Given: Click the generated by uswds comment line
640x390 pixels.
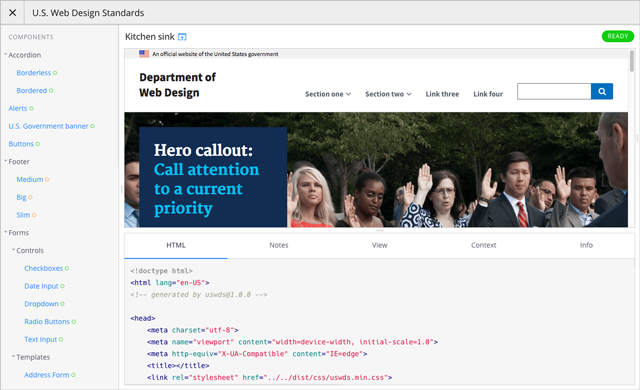Looking at the screenshot, I should tap(199, 295).
